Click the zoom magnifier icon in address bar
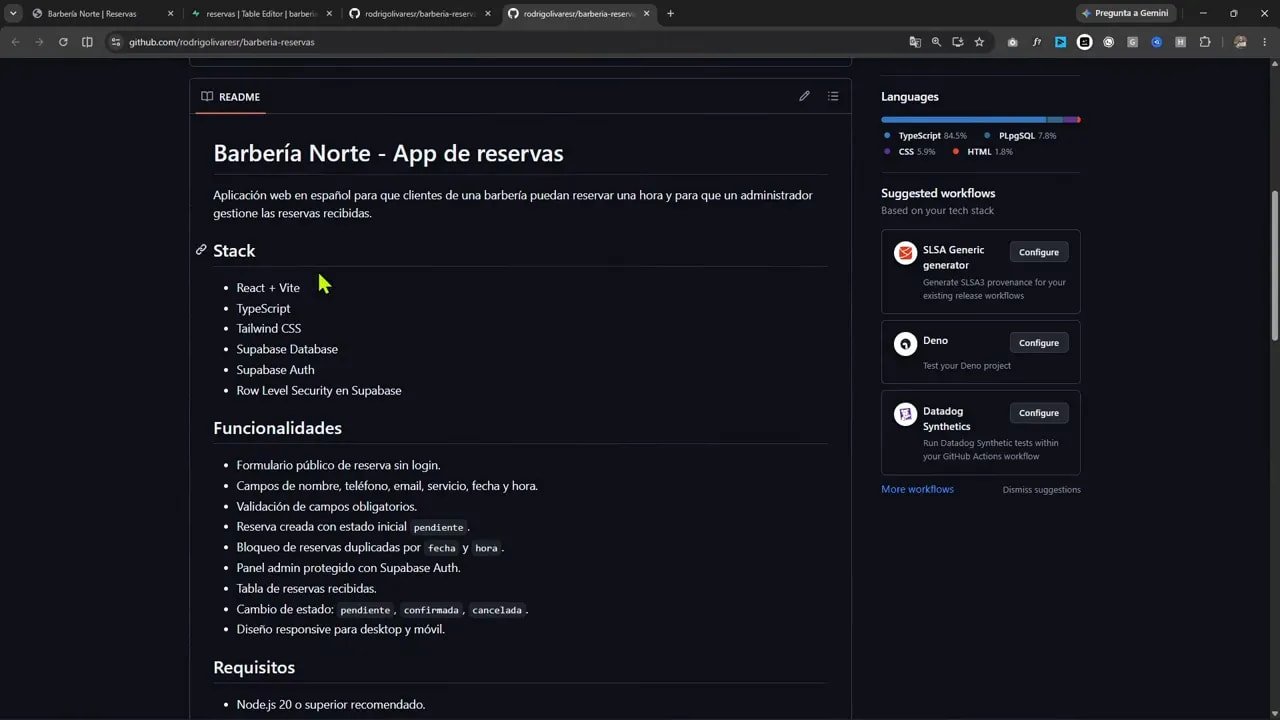Viewport: 1280px width, 720px height. point(936,42)
